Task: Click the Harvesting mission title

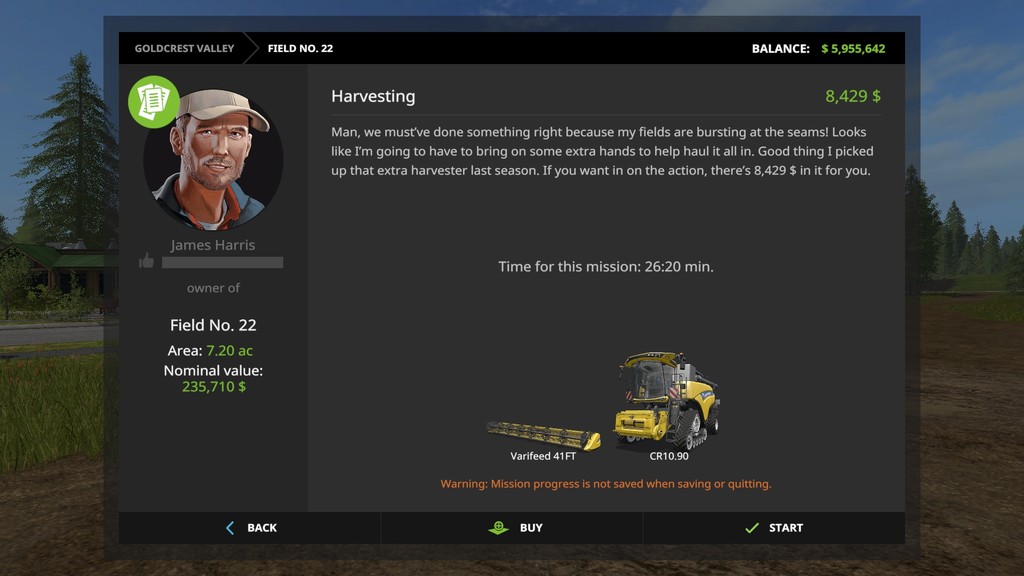Action: tap(373, 96)
